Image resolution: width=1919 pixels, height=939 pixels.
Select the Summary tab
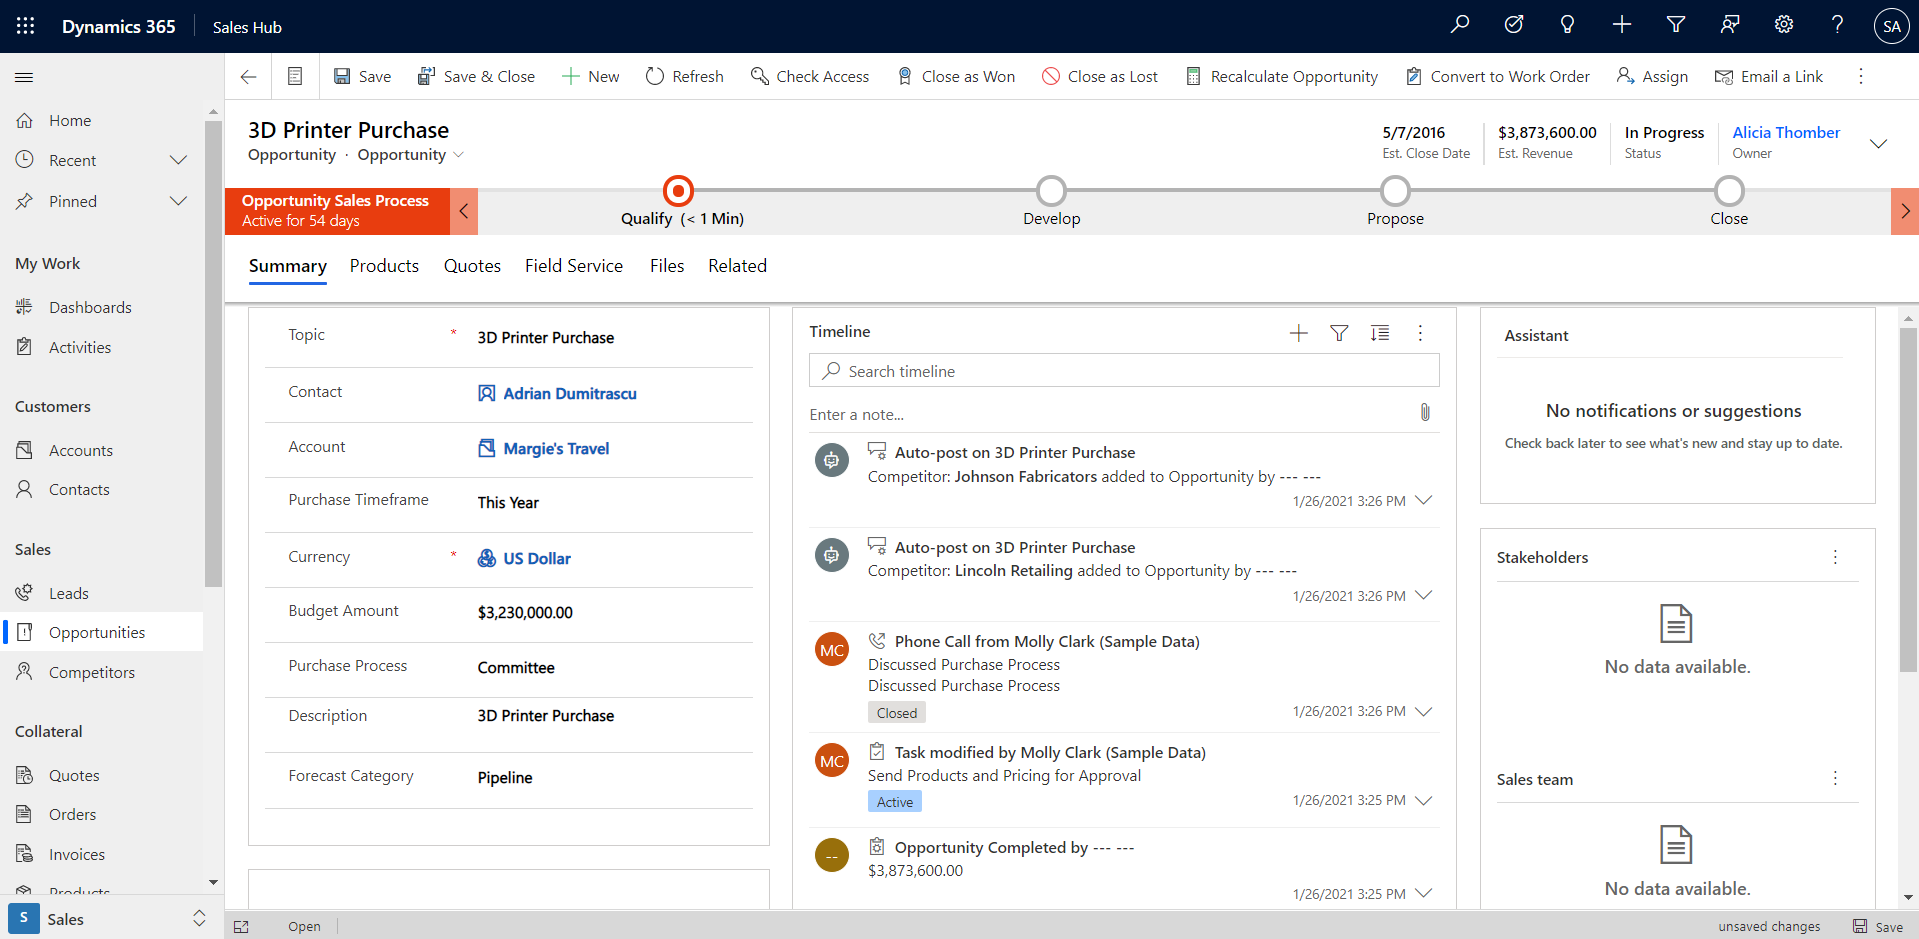coord(288,266)
